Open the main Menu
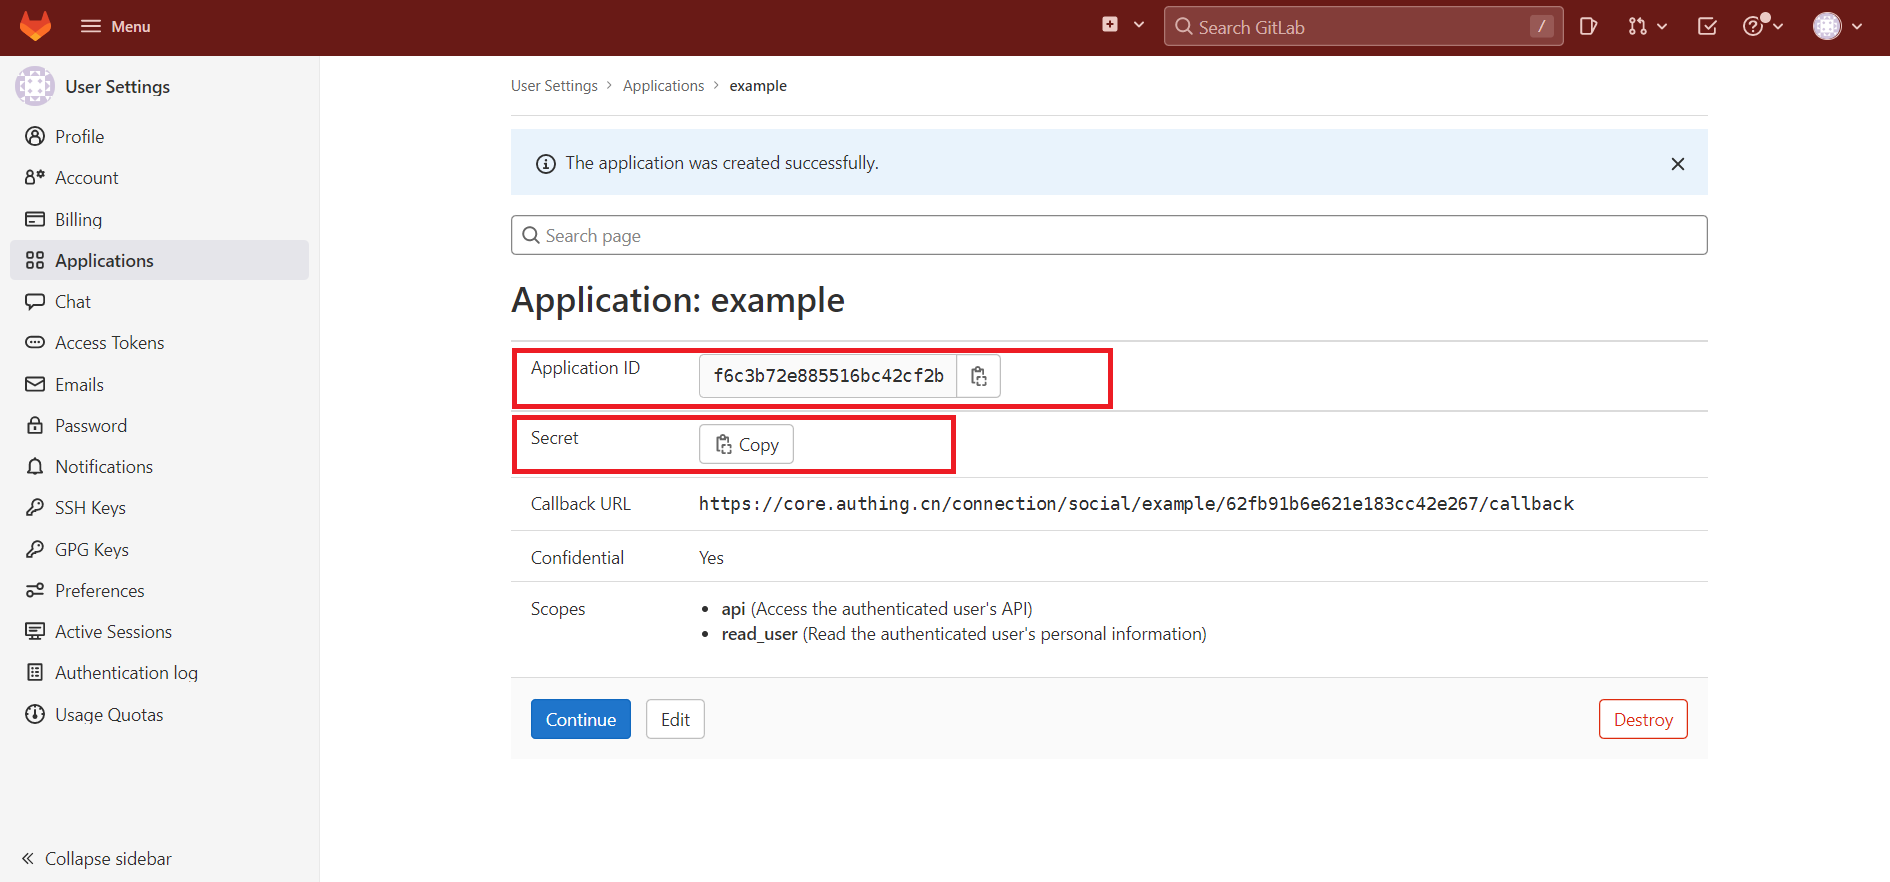The image size is (1890, 882). pos(115,27)
